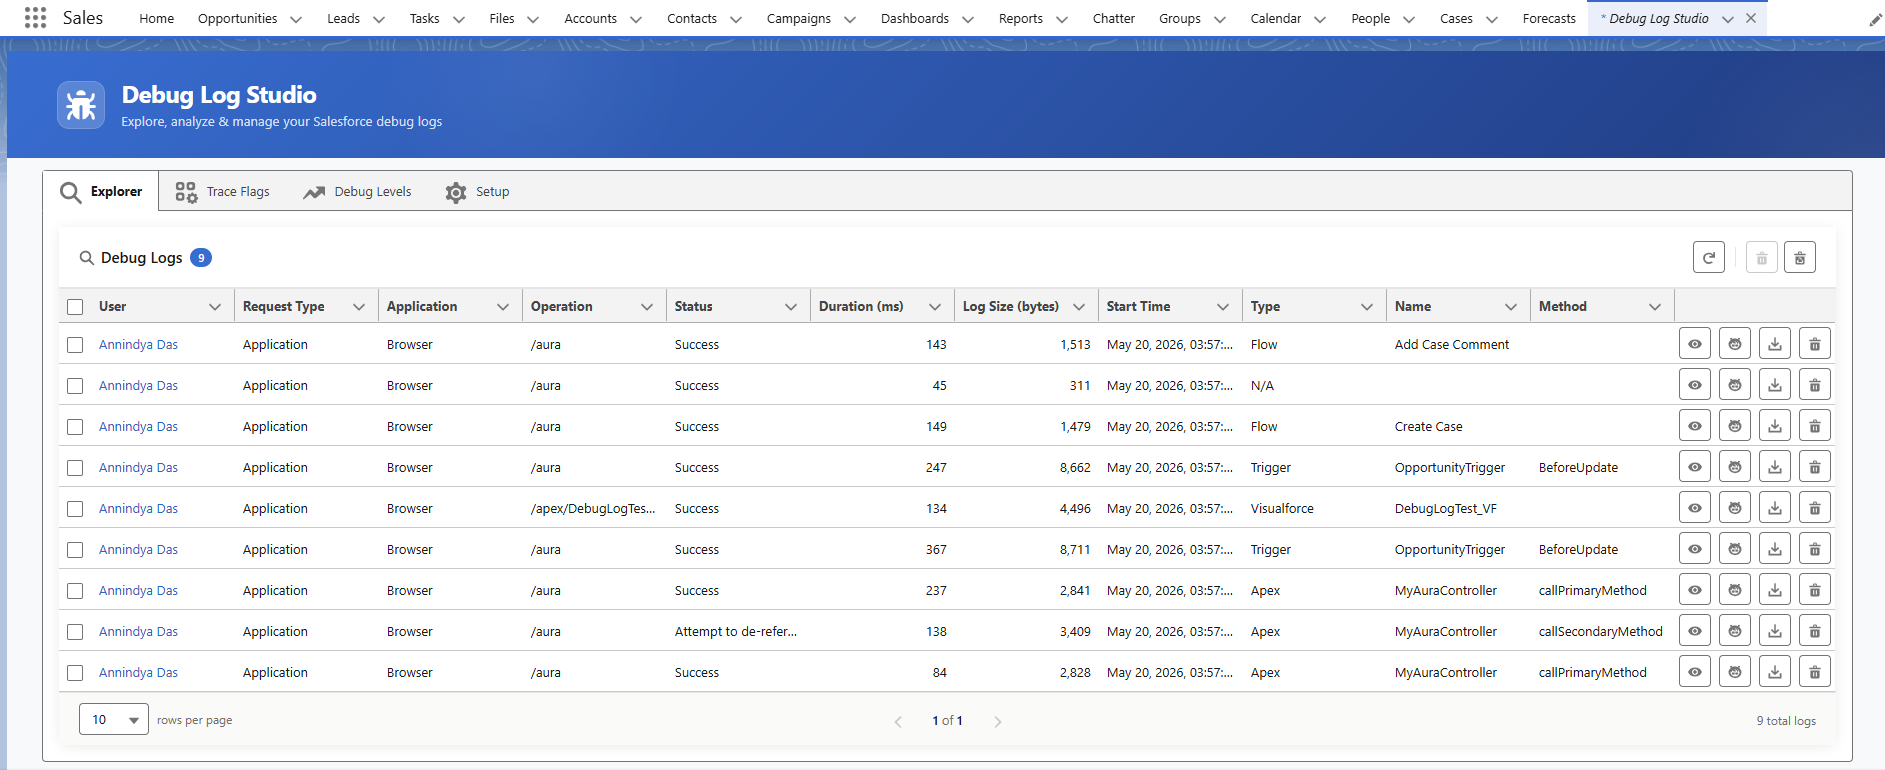The width and height of the screenshot is (1885, 770).
Task: Open the Setup tab
Action: pos(477,191)
